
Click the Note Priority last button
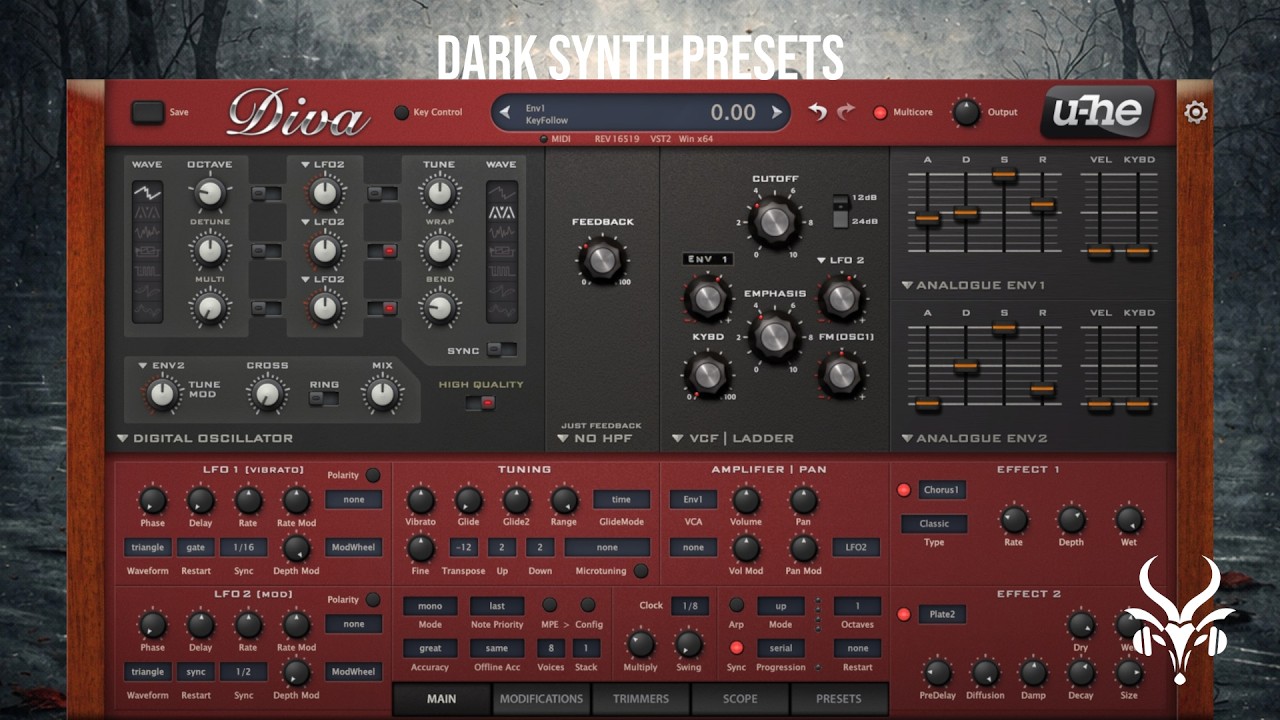click(497, 606)
